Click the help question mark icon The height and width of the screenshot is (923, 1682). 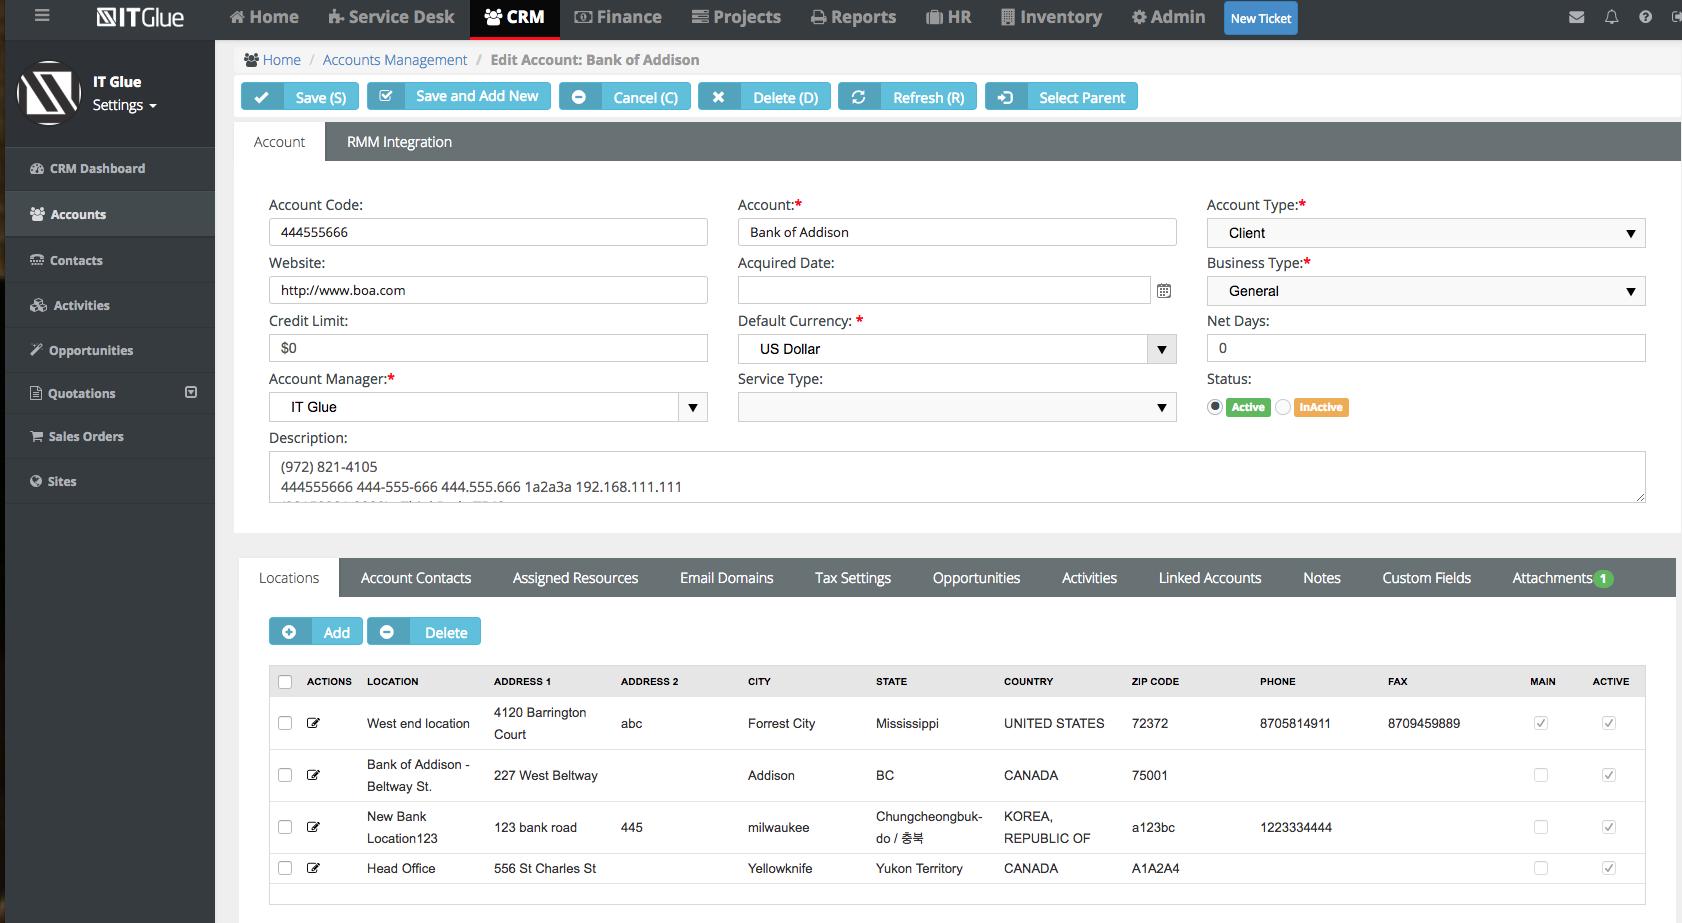[1645, 17]
